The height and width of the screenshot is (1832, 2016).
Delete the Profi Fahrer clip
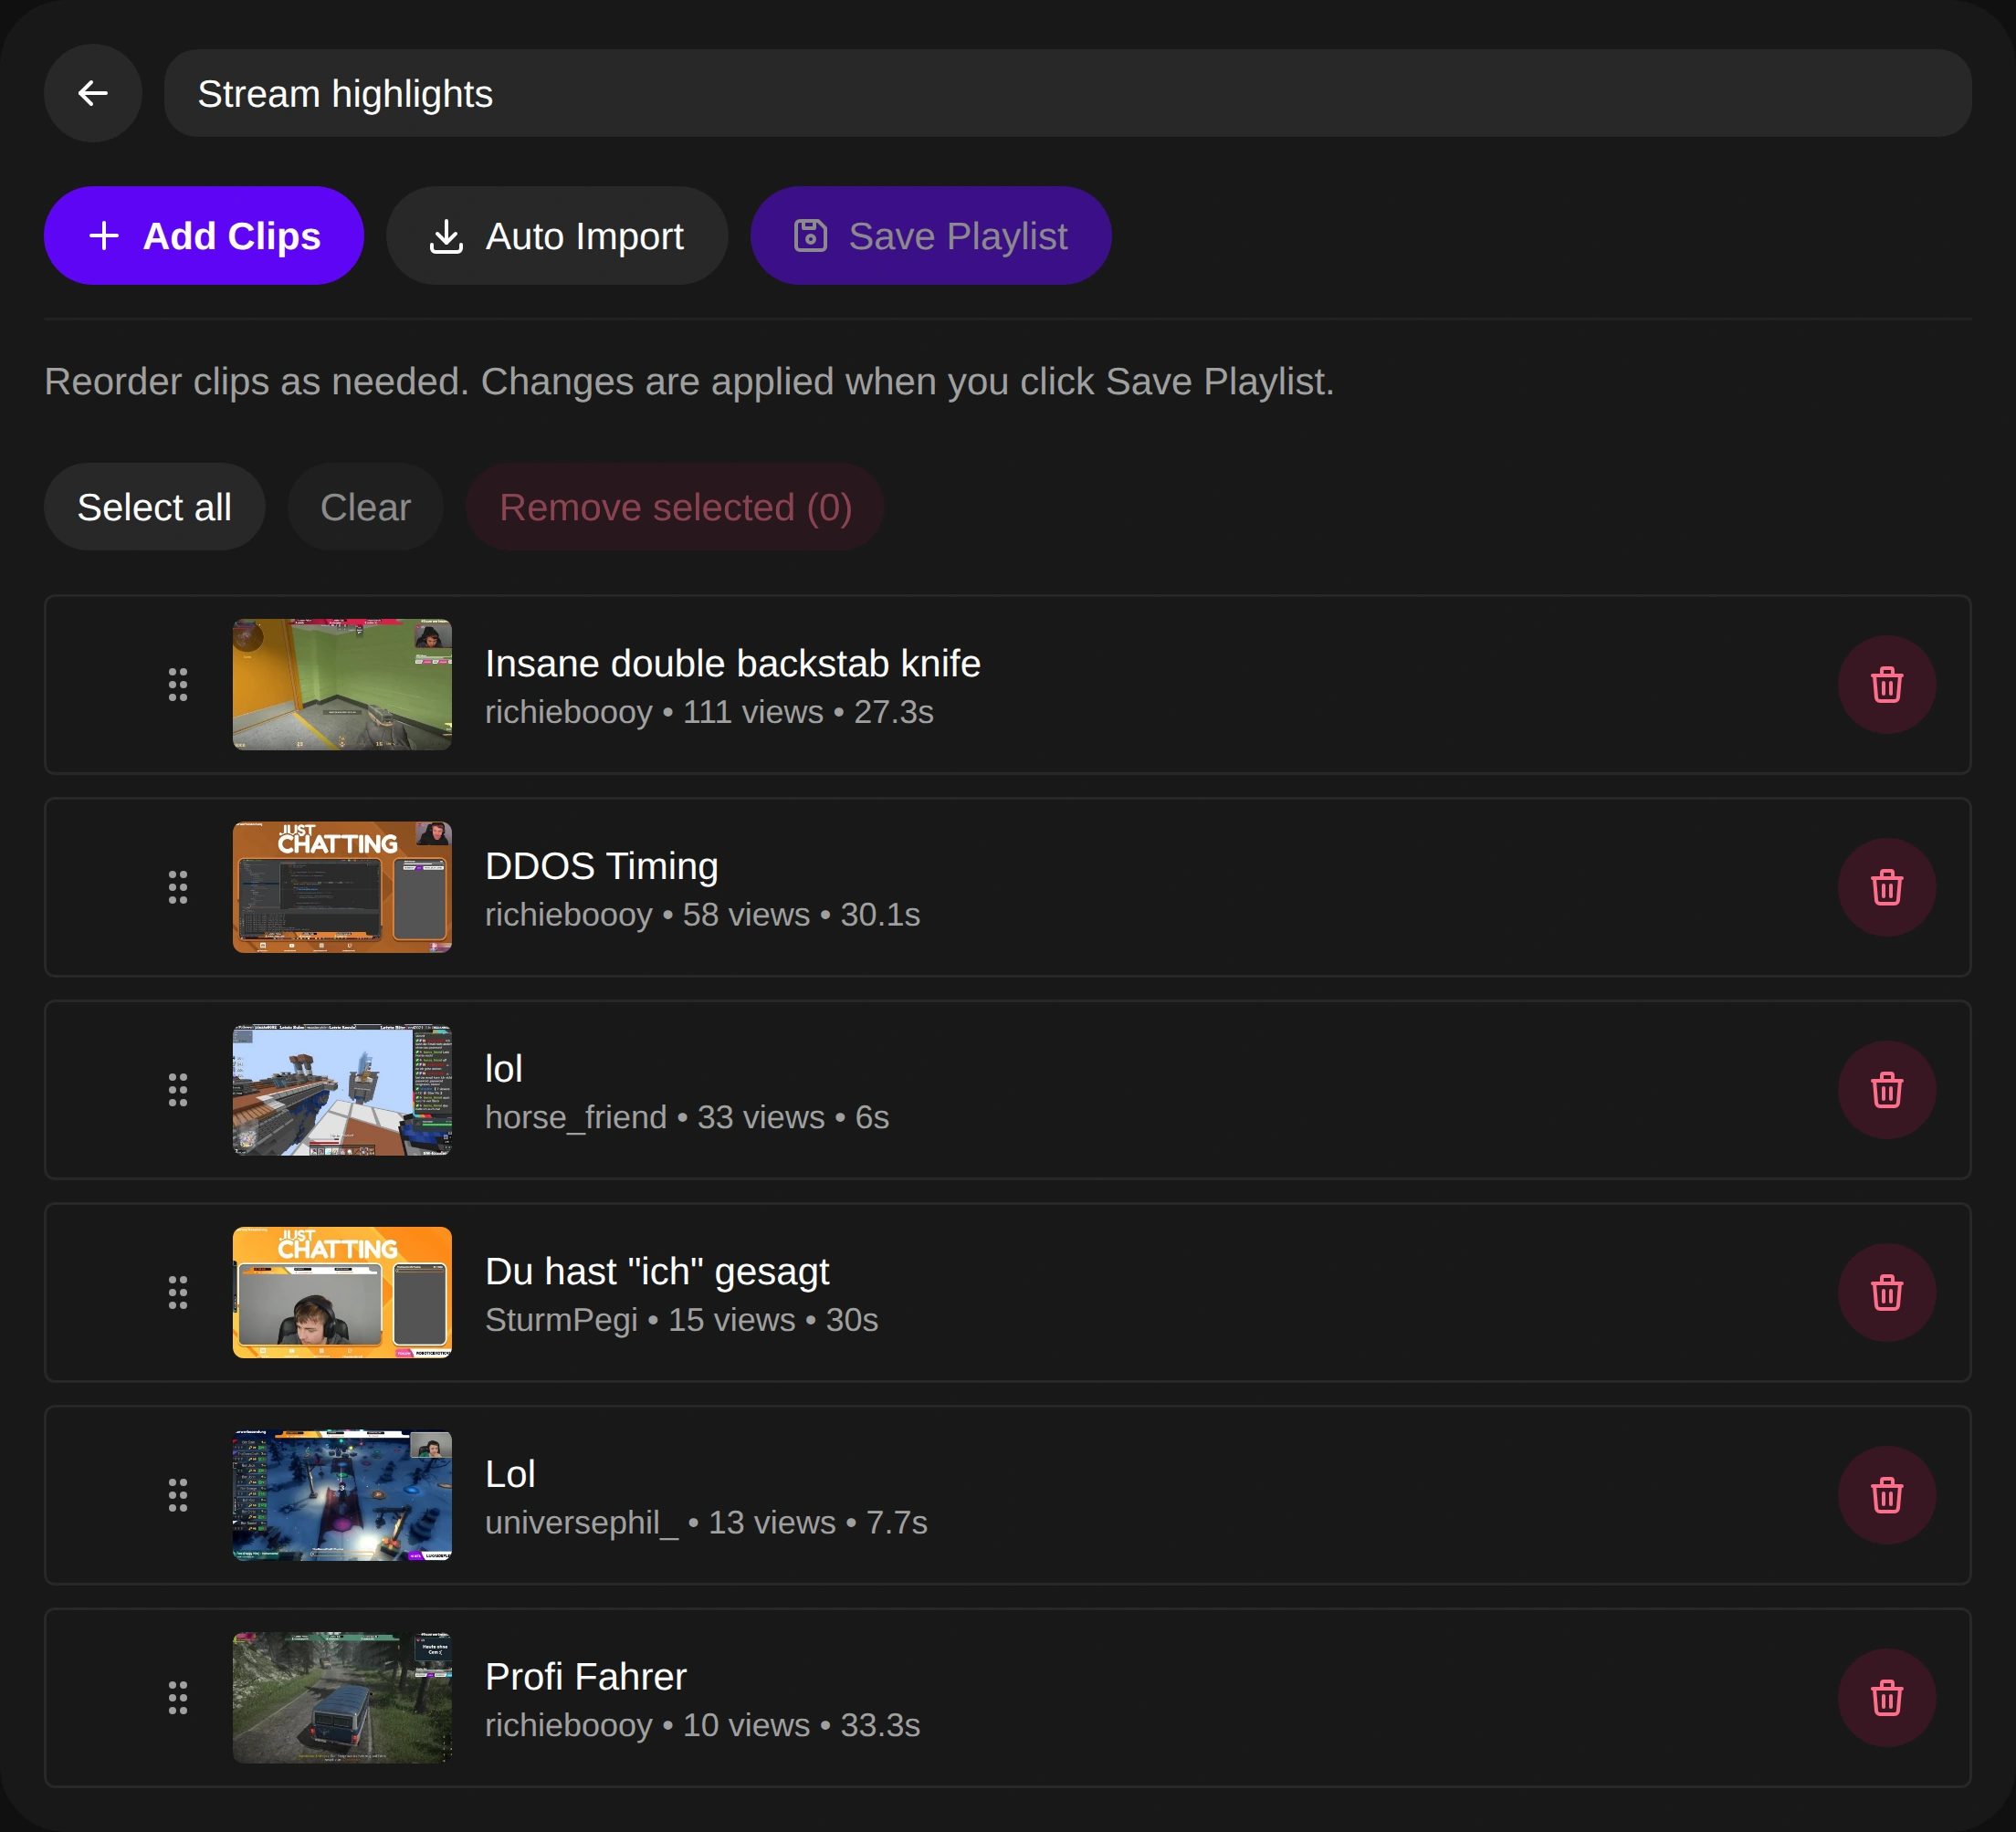(x=1887, y=1698)
